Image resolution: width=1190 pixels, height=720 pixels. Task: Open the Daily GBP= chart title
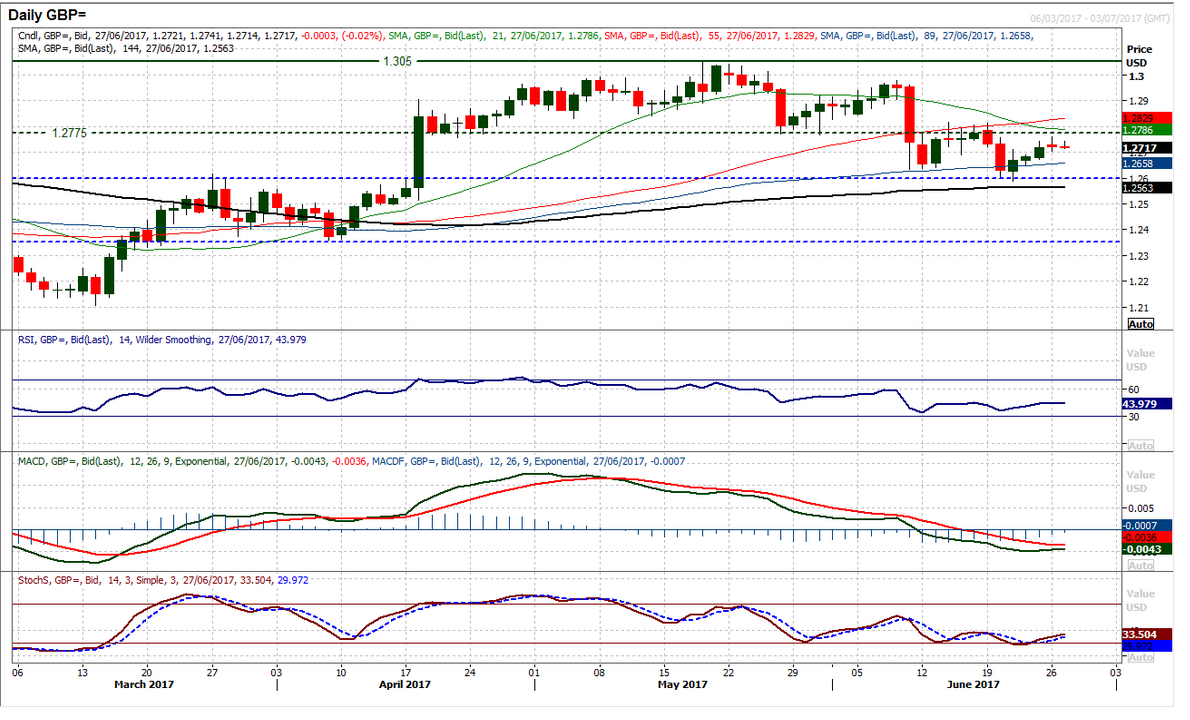click(x=59, y=18)
